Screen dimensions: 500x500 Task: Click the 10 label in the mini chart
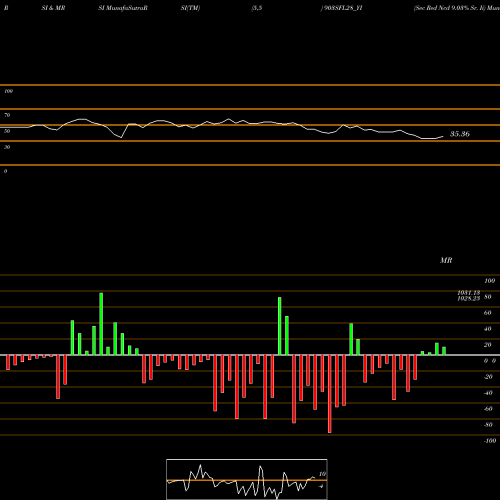click(x=322, y=474)
